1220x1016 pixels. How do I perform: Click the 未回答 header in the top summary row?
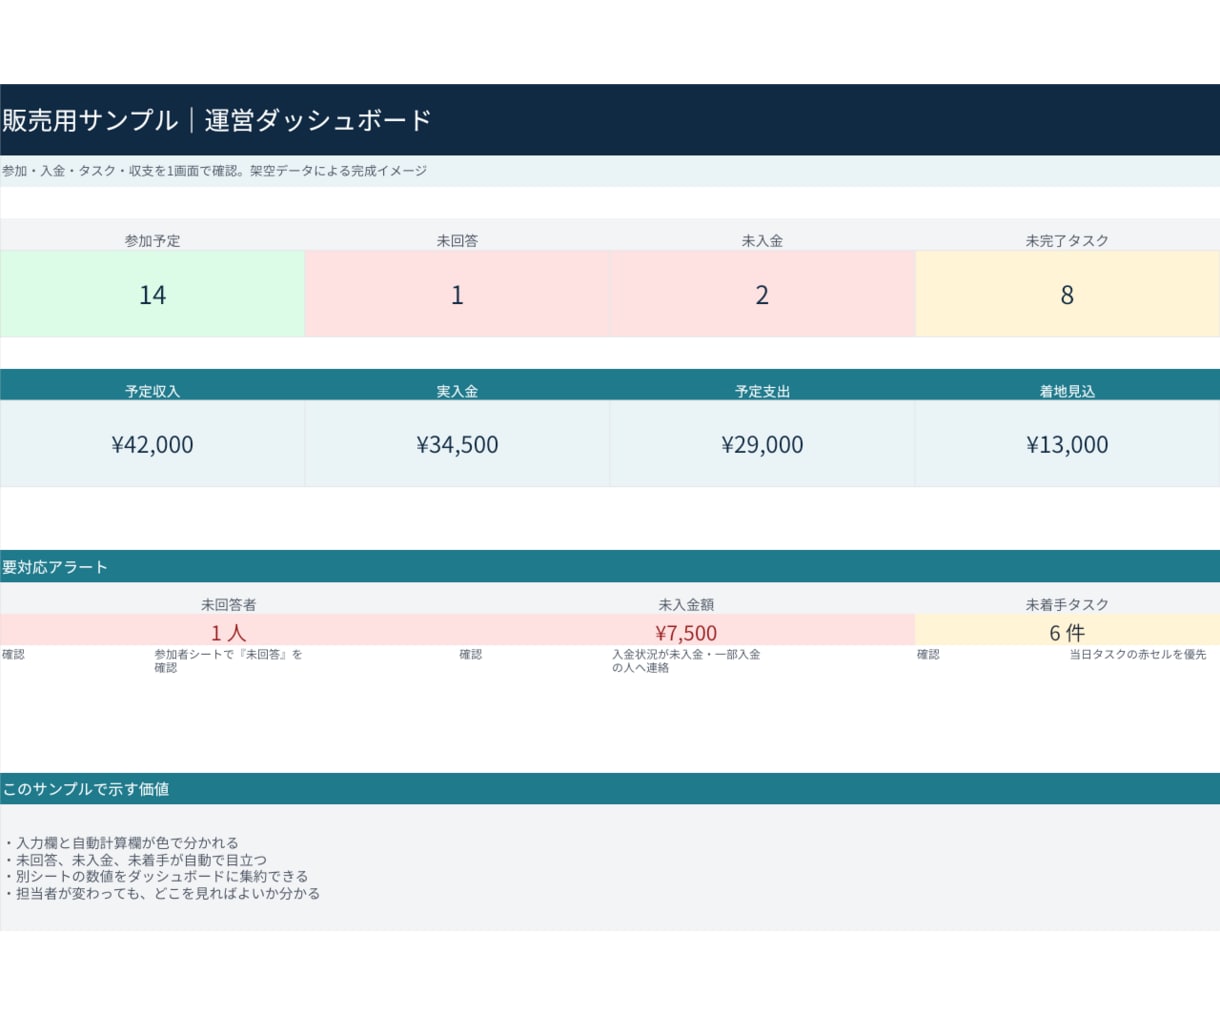click(x=457, y=241)
